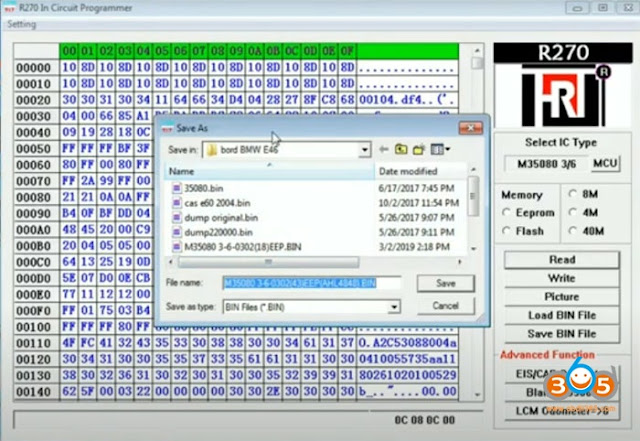
Task: Click the 00 column header in hex grid
Action: 69,51
